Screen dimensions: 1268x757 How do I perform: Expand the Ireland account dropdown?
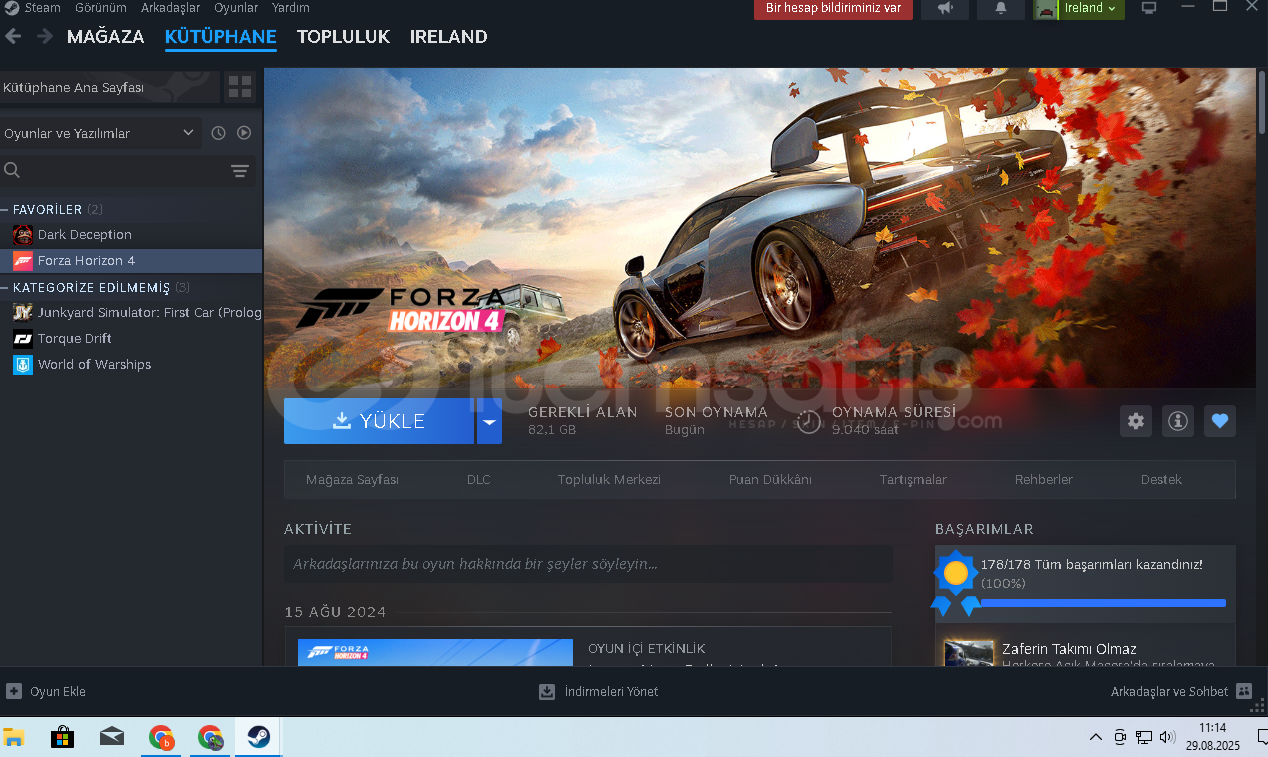coord(1111,8)
